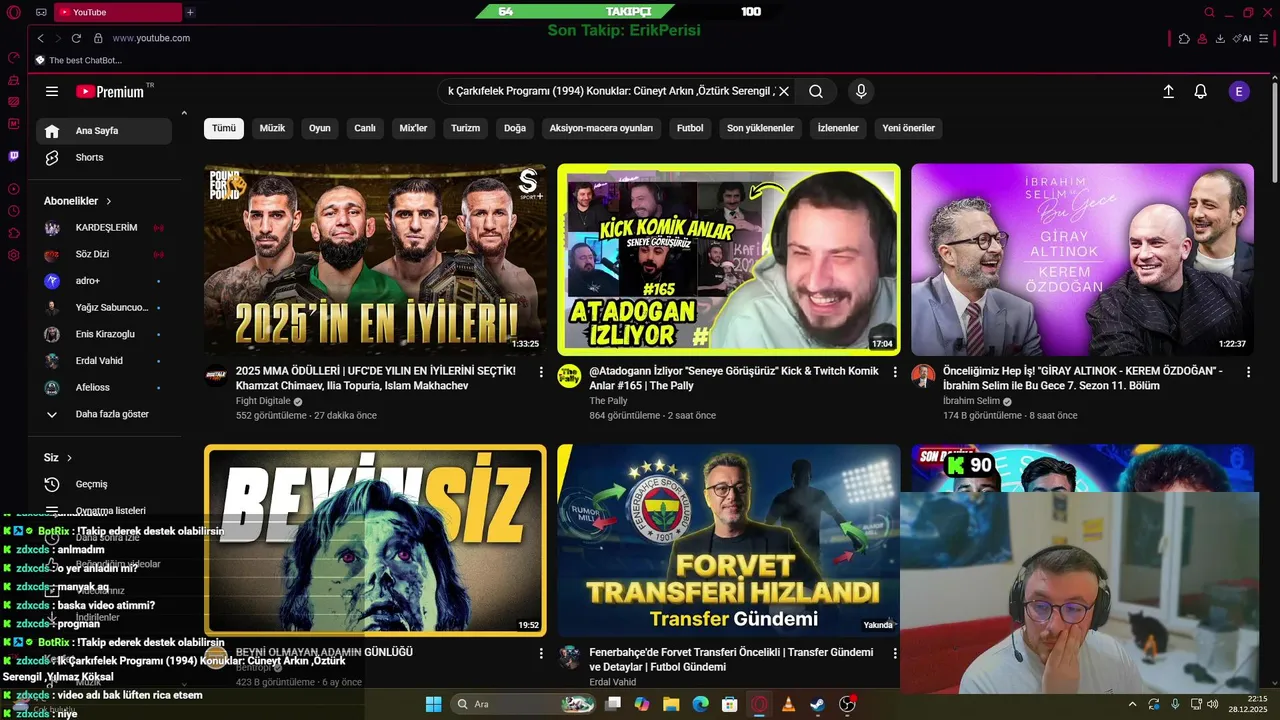Open options for 2025 MMA ÖDÜLLERİ video
Viewport: 1280px width, 720px height.
point(541,372)
